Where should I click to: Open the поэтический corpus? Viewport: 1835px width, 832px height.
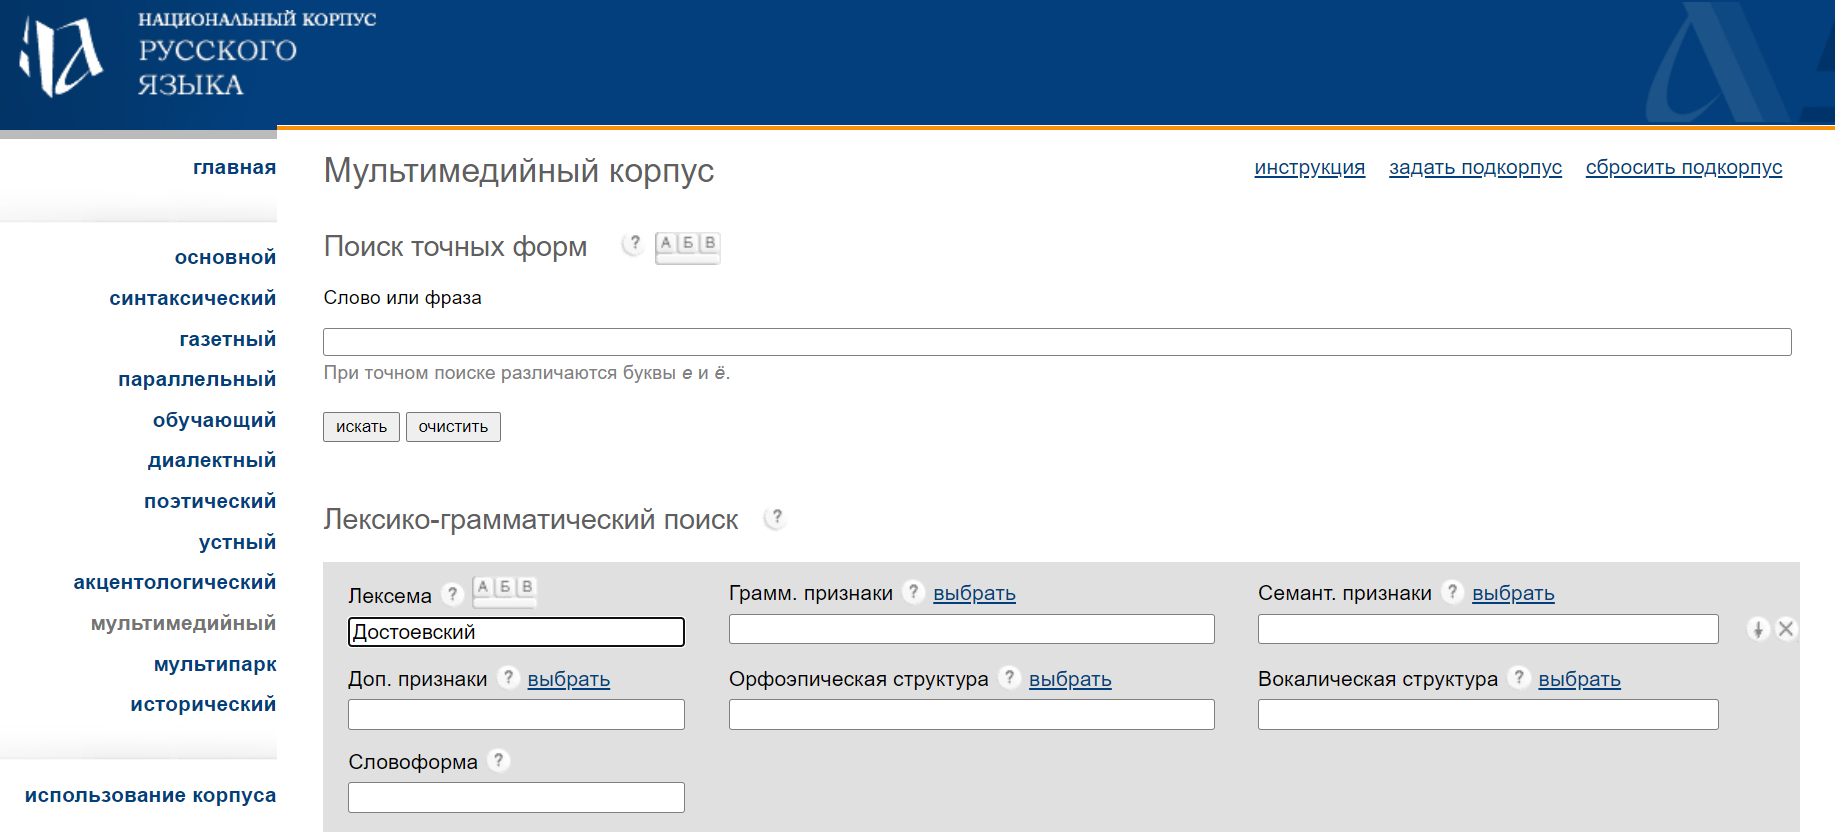pyautogui.click(x=209, y=501)
